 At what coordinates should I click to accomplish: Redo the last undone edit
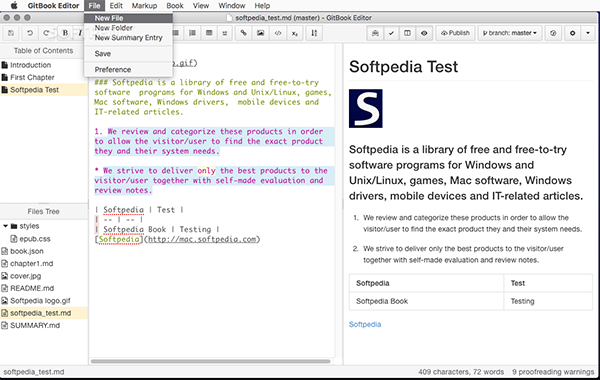click(46, 33)
